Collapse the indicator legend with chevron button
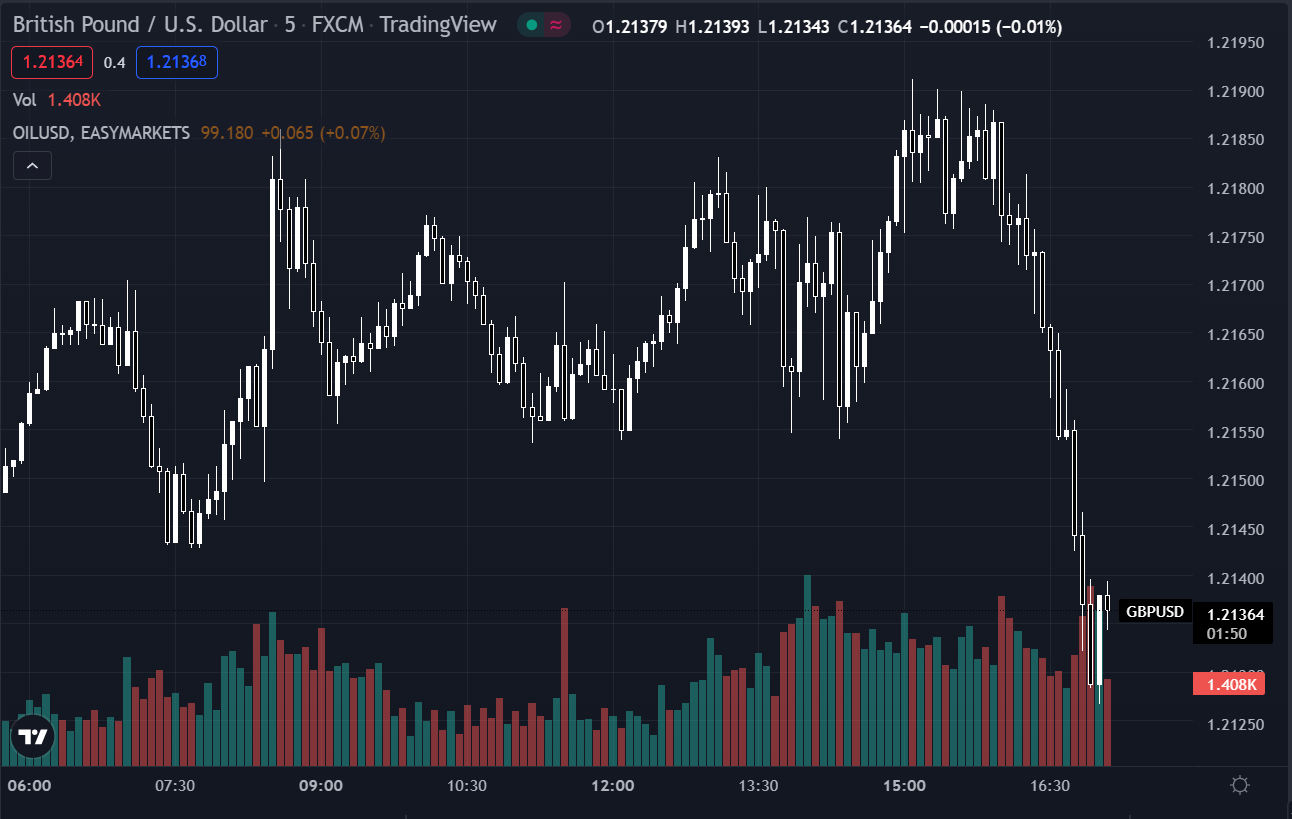 pyautogui.click(x=32, y=166)
